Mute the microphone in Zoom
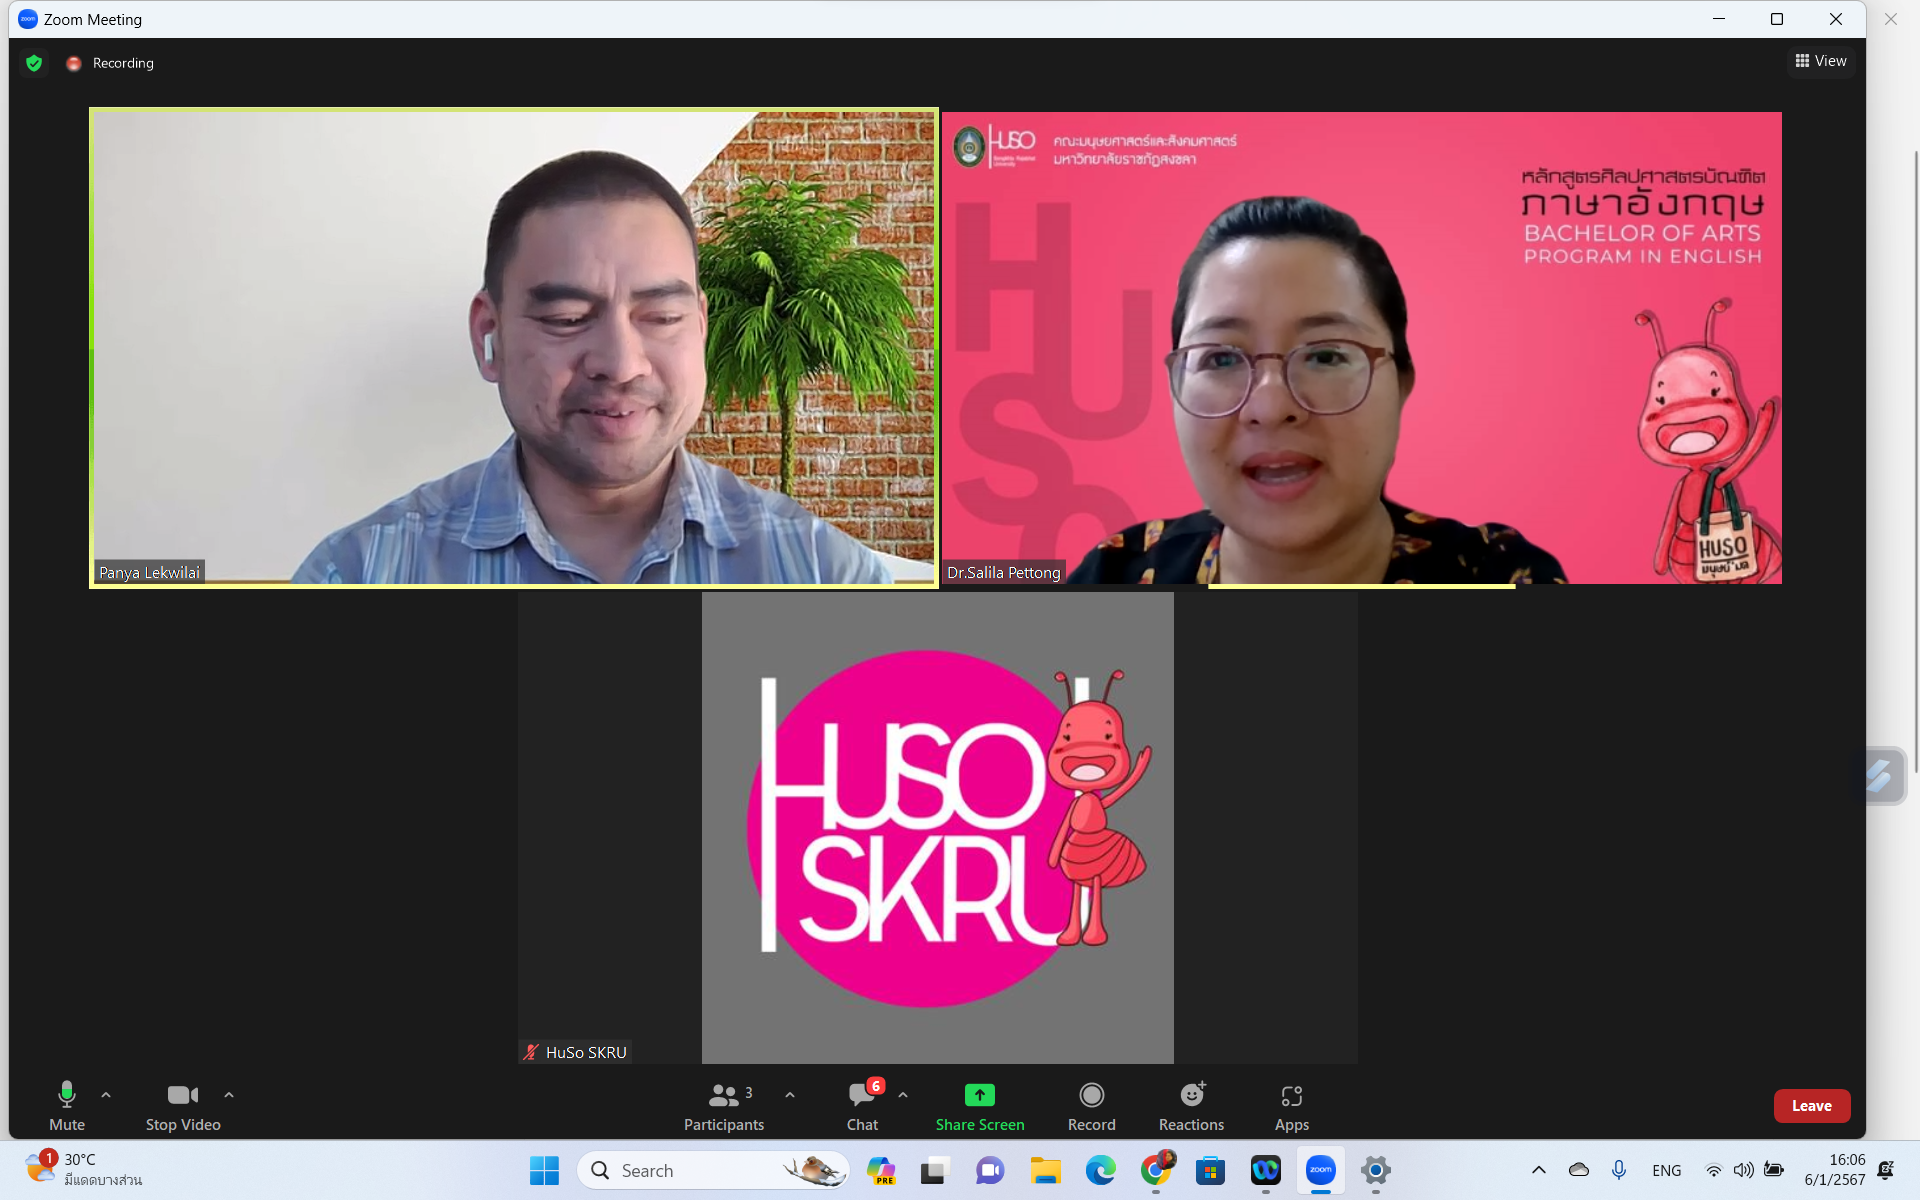Image resolution: width=1920 pixels, height=1200 pixels. point(67,1106)
